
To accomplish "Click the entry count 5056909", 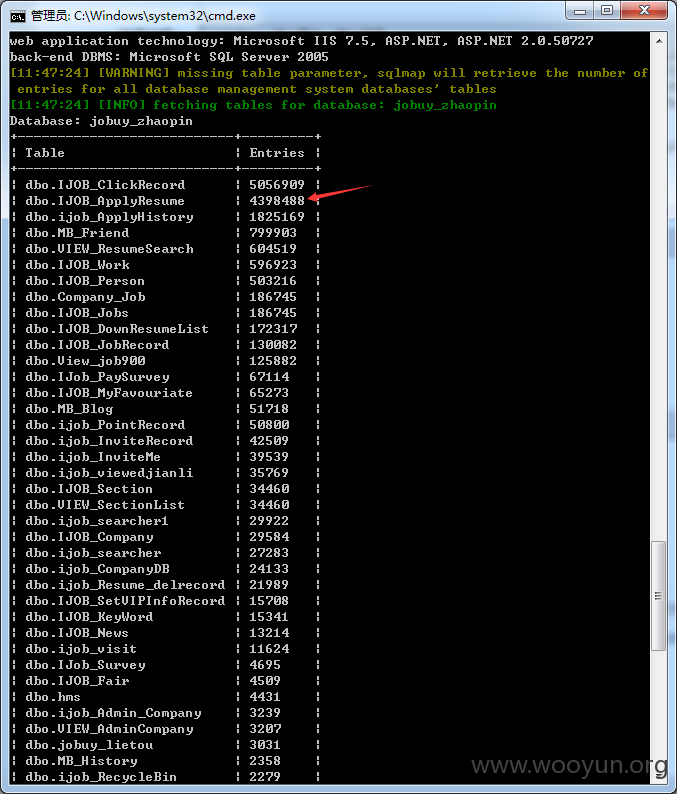I will point(277,185).
